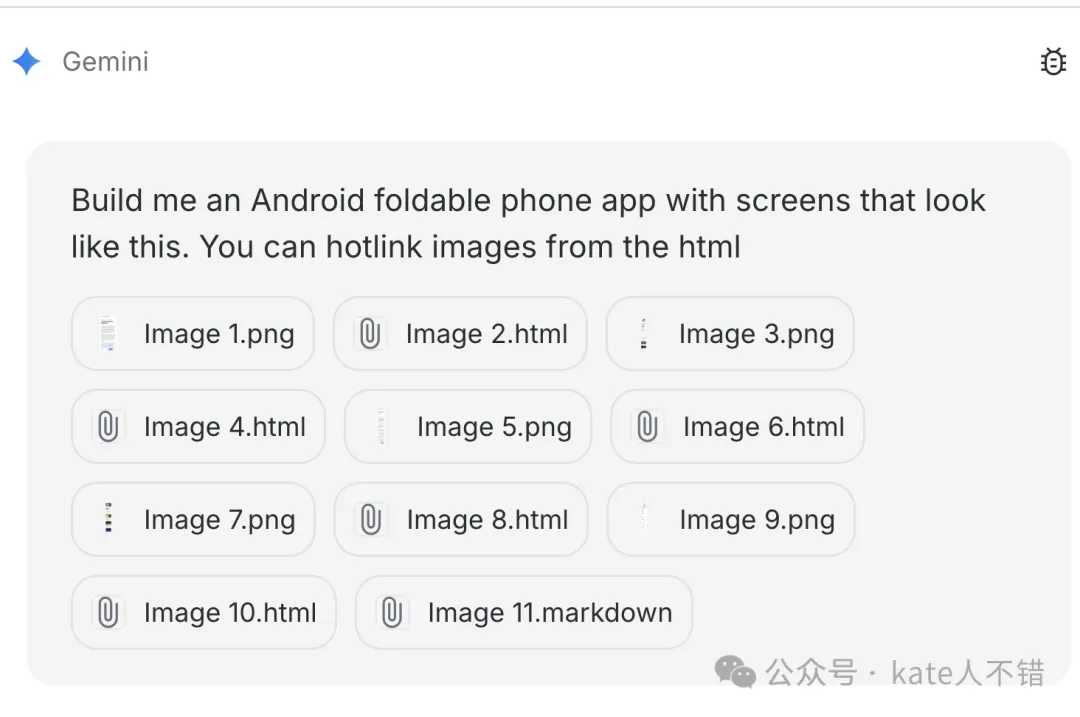Click the Gemini sparkle logo icon

pyautogui.click(x=27, y=62)
